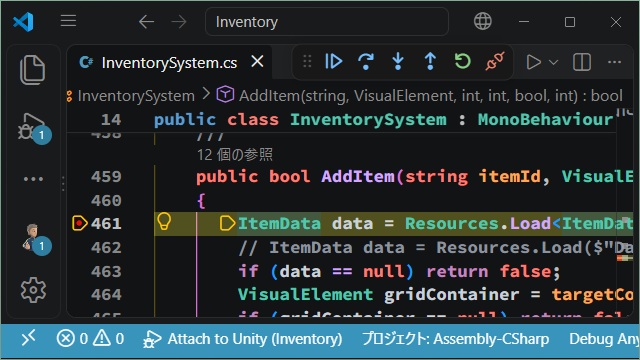This screenshot has width=640, height=360.
Task: Click the Inventory command center search box
Action: tap(327, 22)
